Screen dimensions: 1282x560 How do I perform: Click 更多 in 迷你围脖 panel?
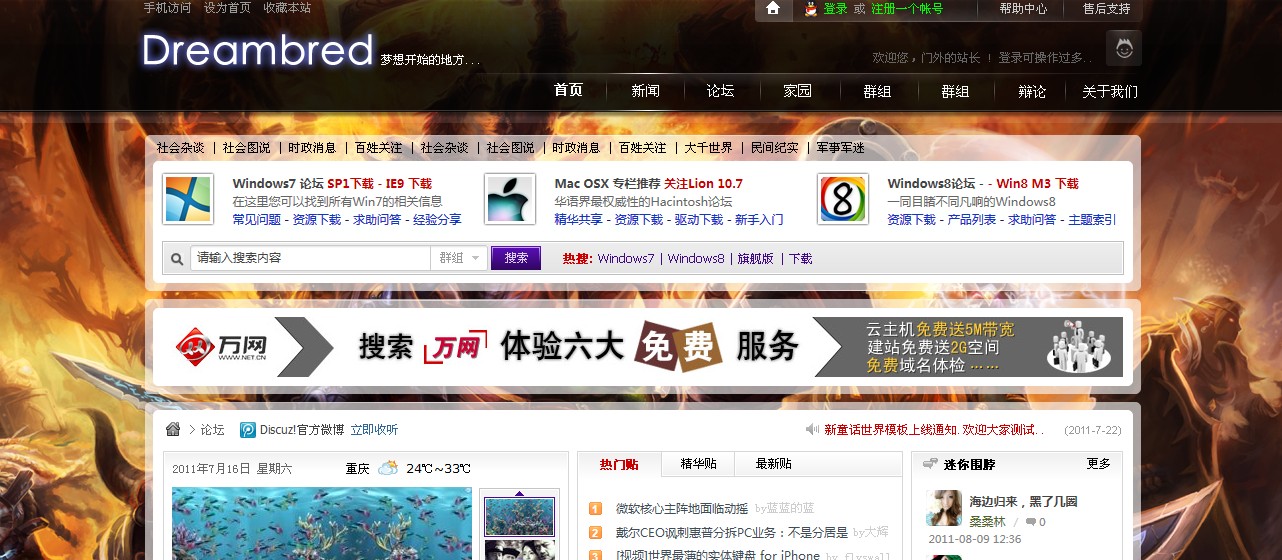coord(1099,464)
